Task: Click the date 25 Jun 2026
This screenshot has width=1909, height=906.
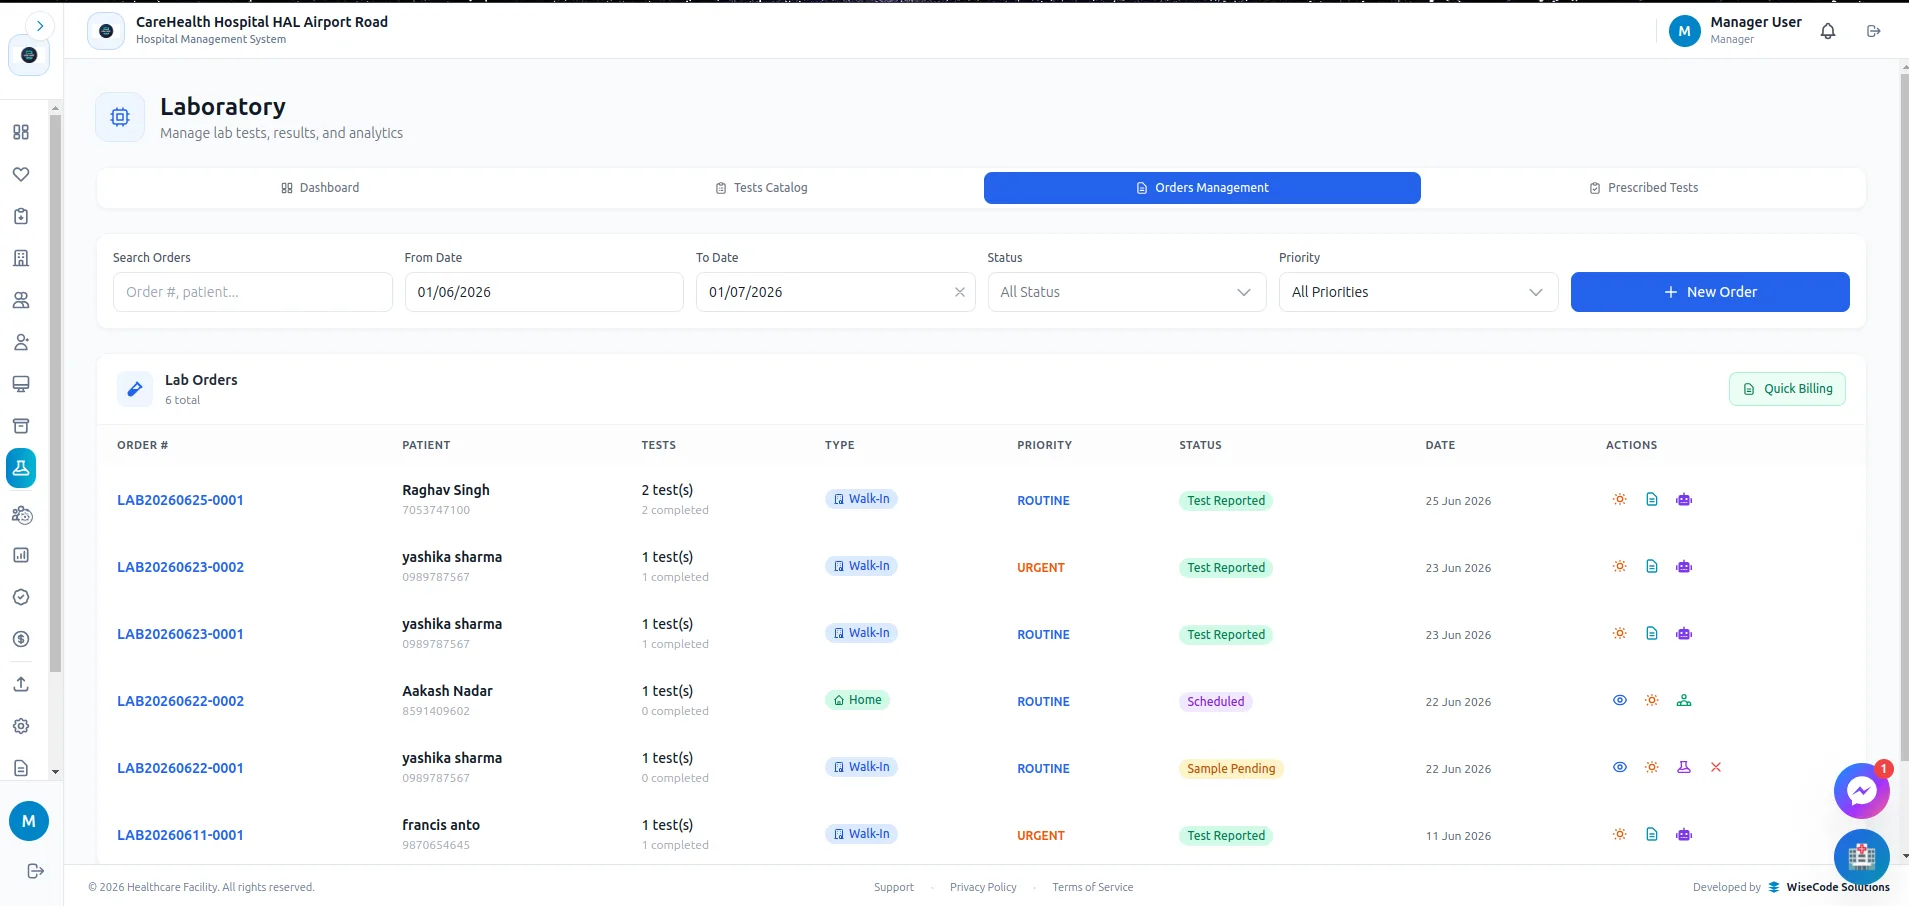Action: pyautogui.click(x=1458, y=501)
